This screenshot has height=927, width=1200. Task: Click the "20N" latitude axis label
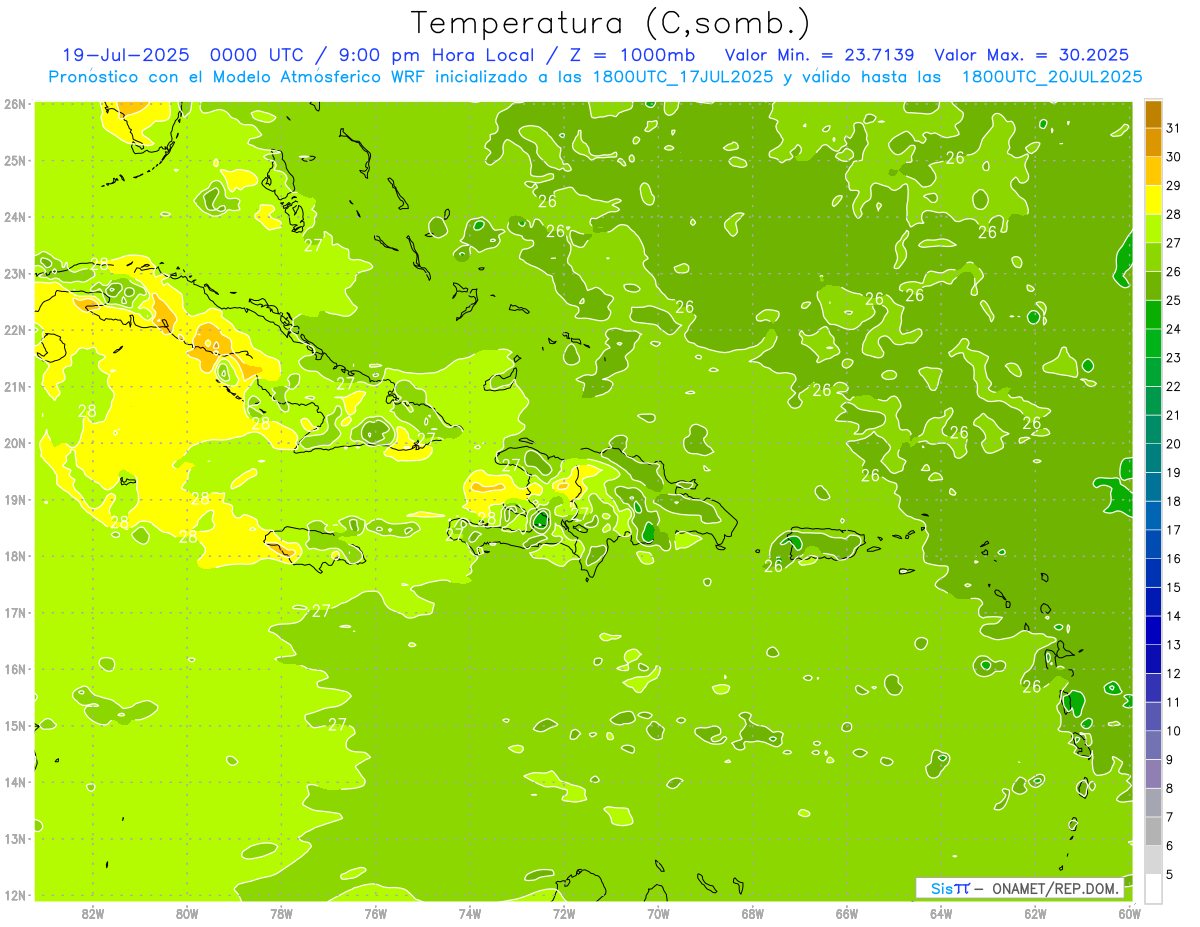[14, 443]
